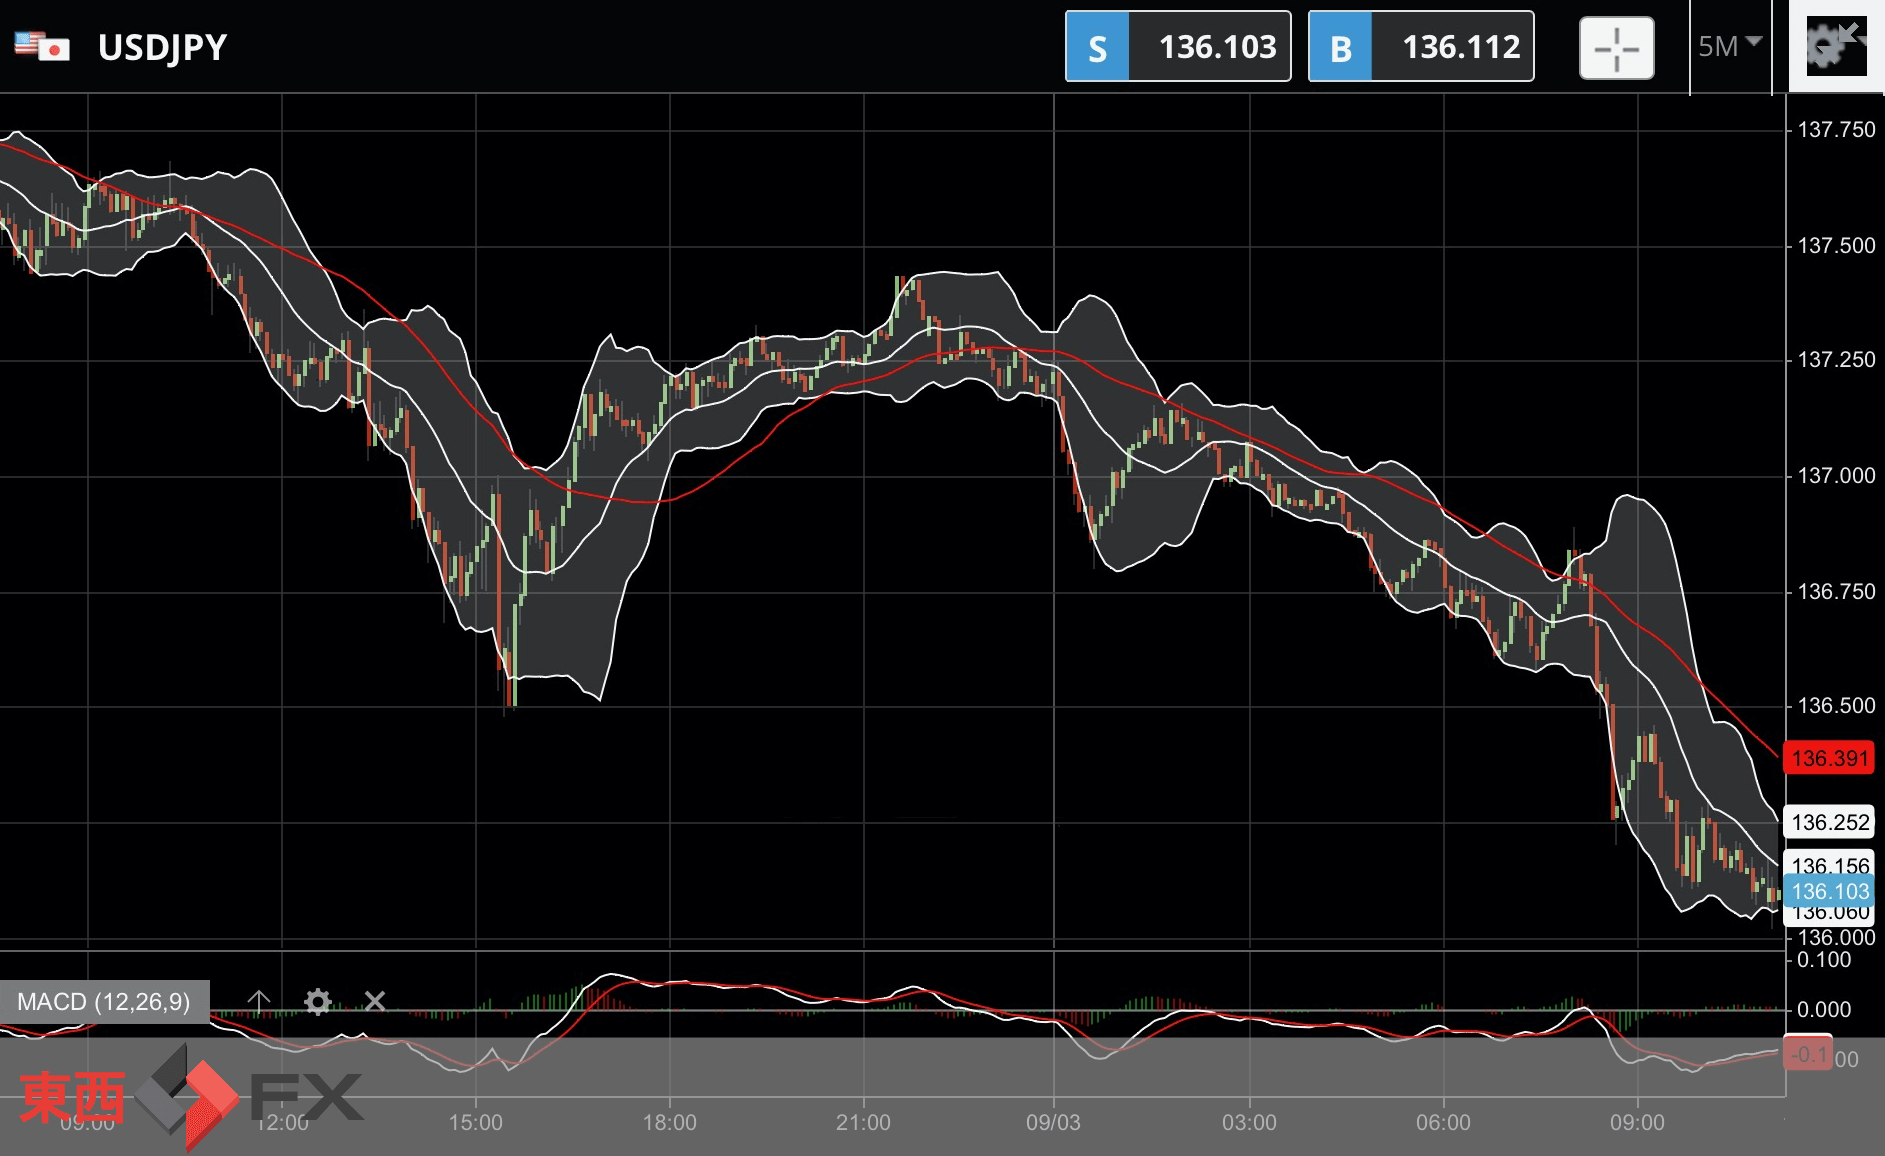Open chart settings gear in top-right corner
This screenshot has height=1156, width=1885.
pyautogui.click(x=1835, y=46)
